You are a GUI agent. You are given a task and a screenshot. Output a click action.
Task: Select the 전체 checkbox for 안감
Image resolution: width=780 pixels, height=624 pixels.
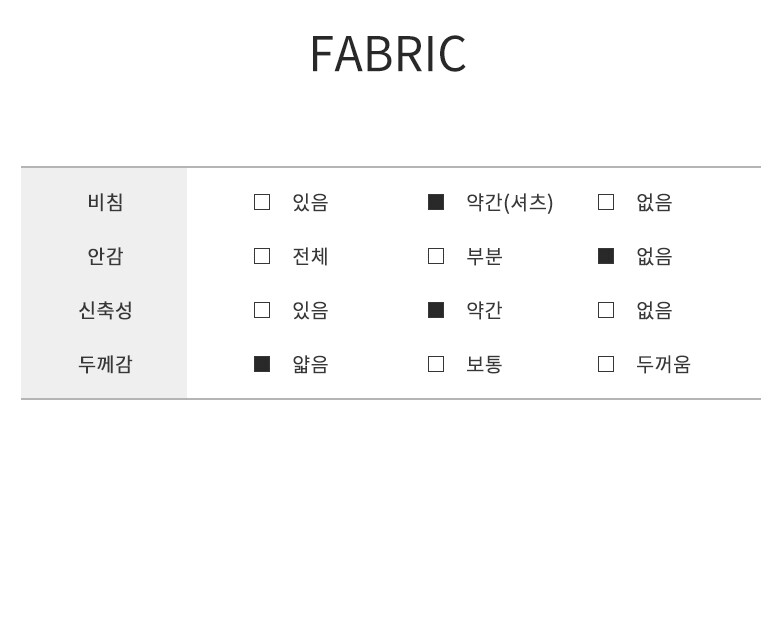point(262,256)
